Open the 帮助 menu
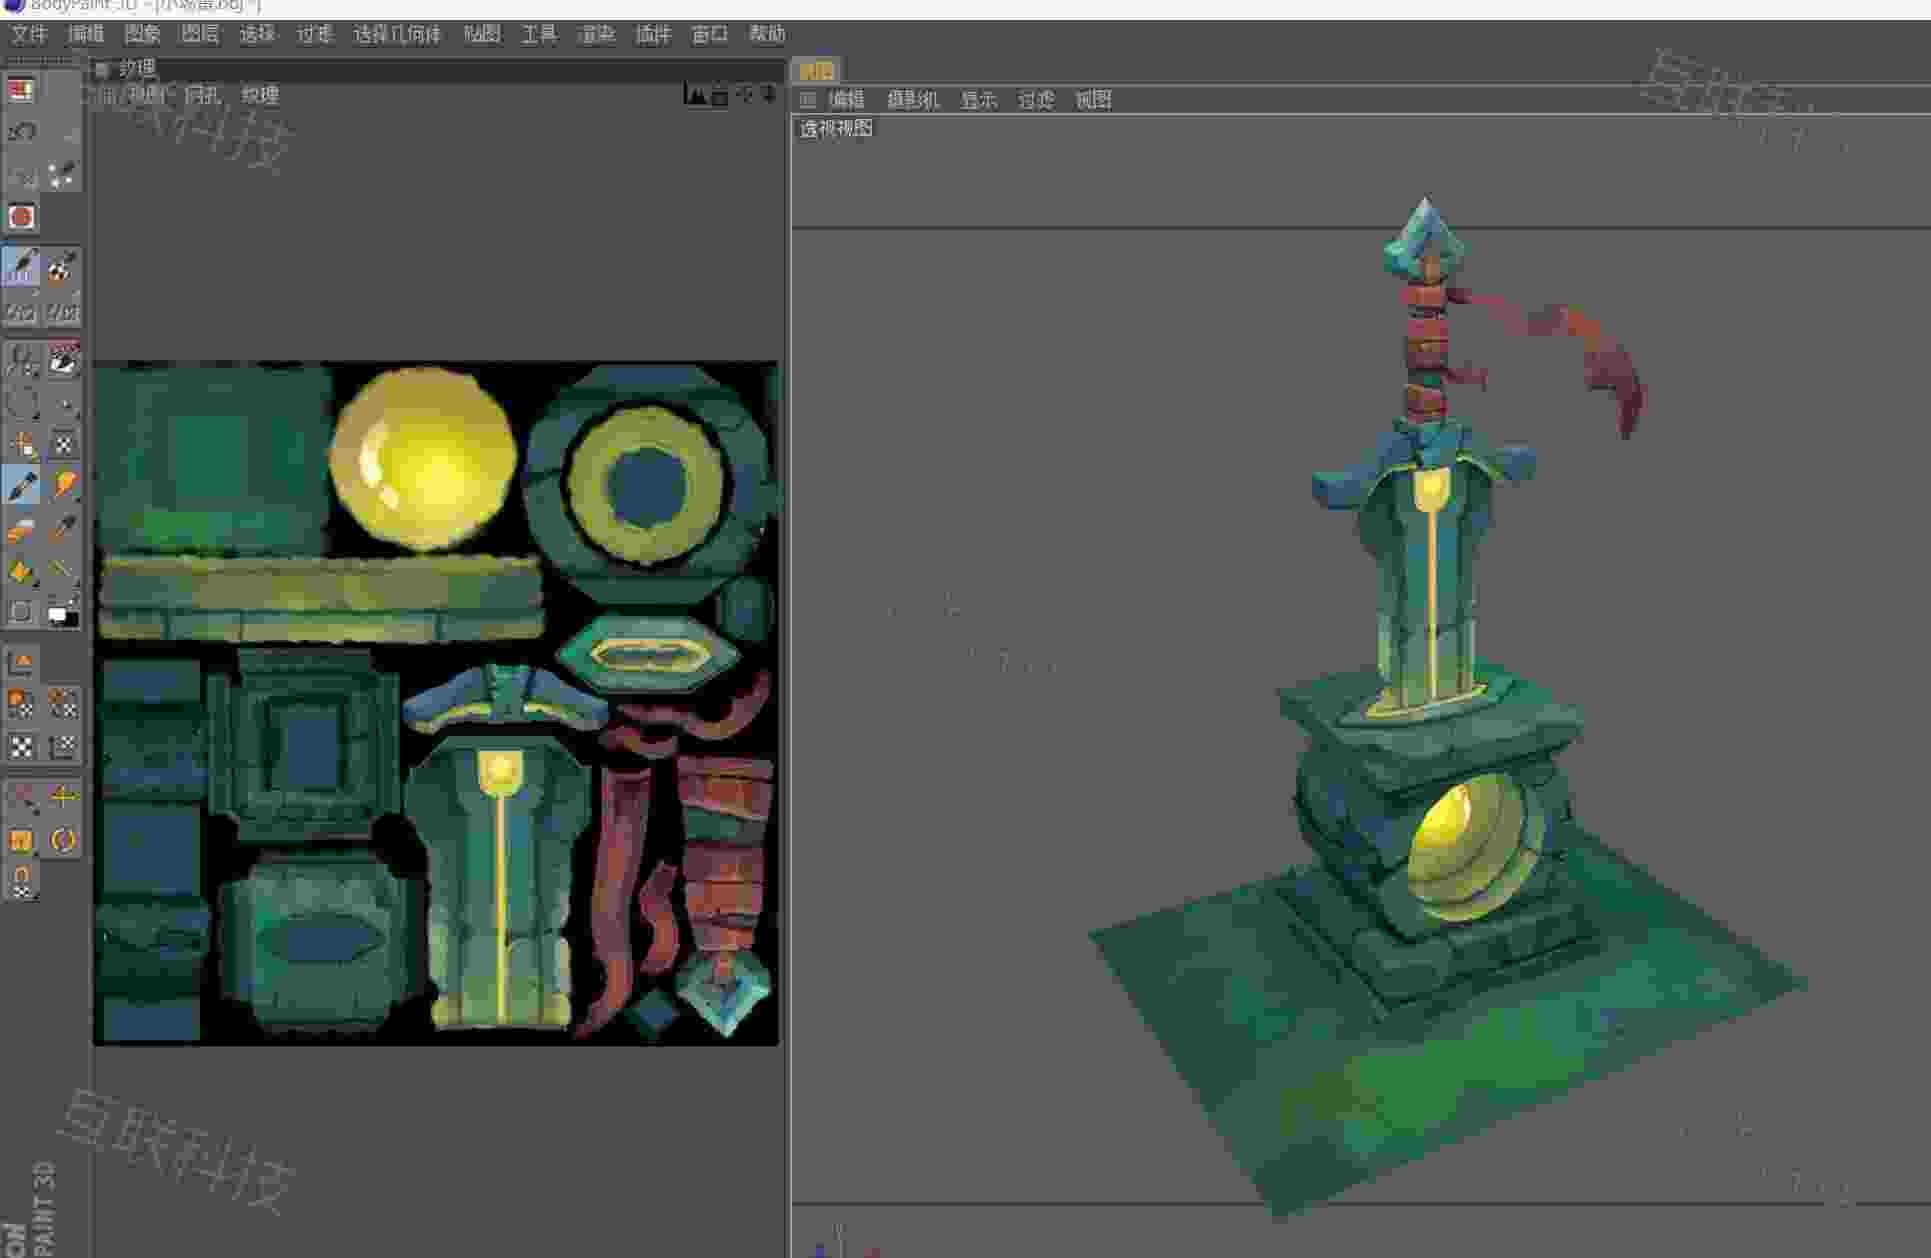The width and height of the screenshot is (1931, 1258). (767, 35)
